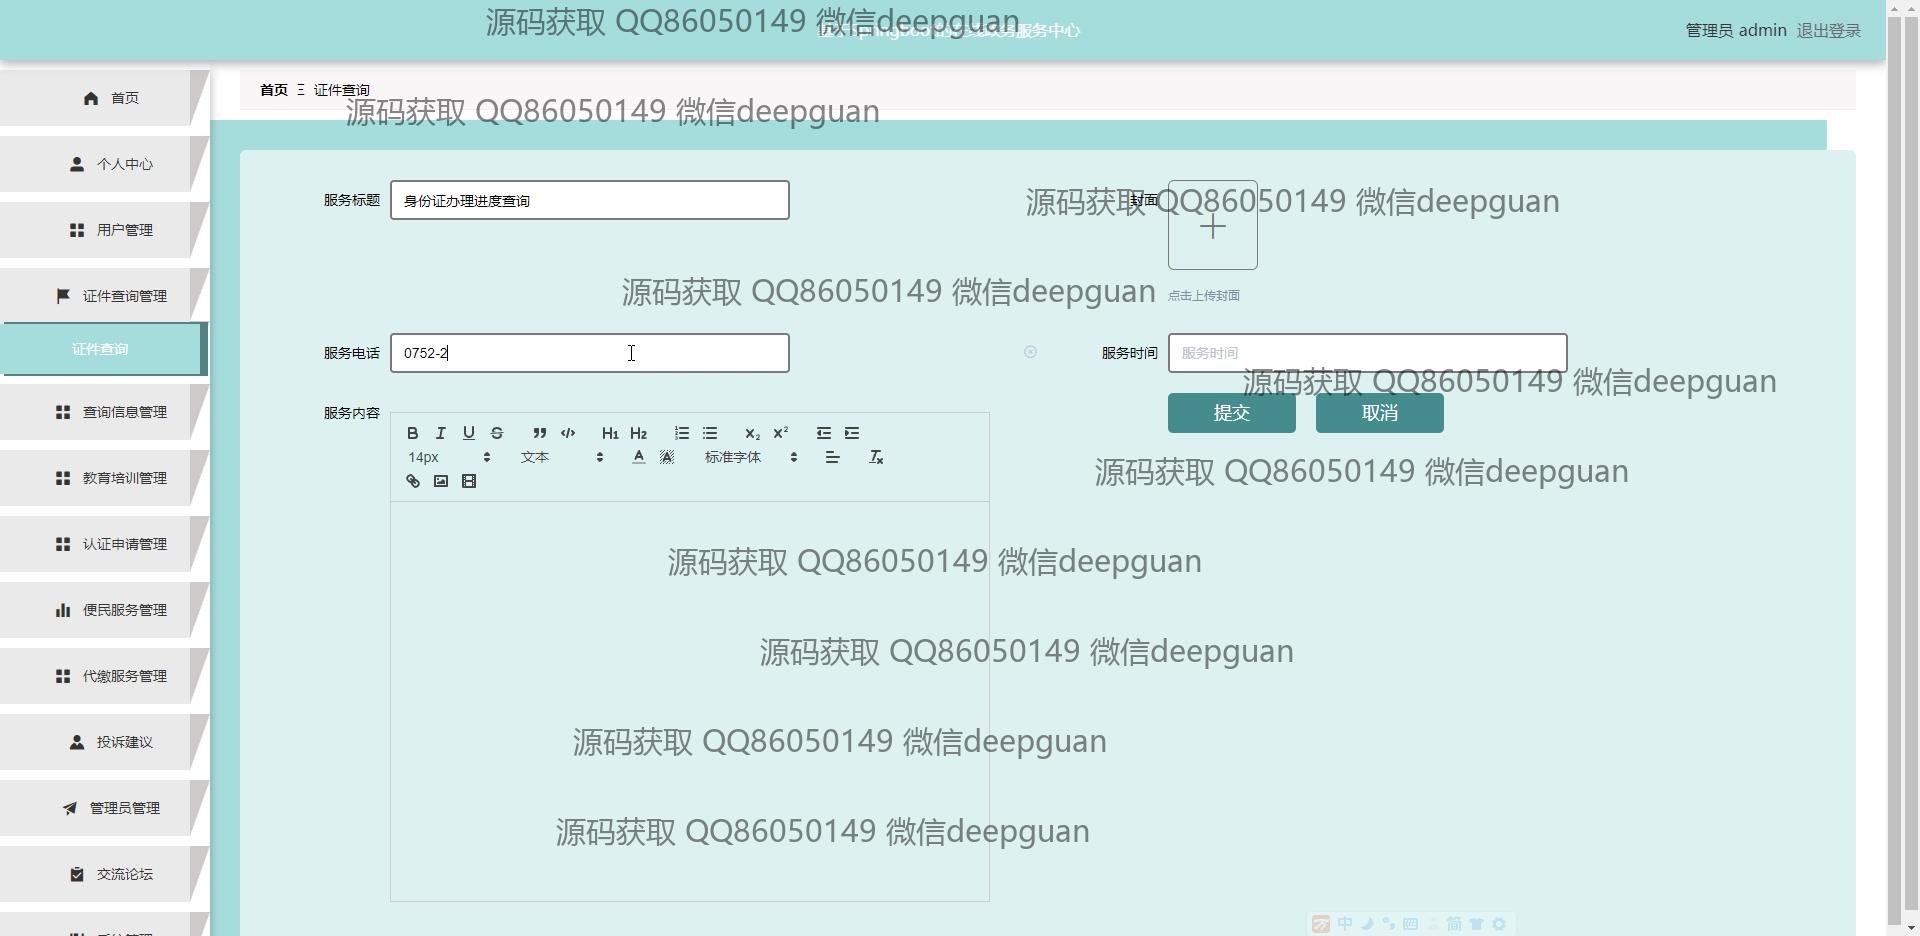Click the 服务标题 input field

[x=590, y=200]
